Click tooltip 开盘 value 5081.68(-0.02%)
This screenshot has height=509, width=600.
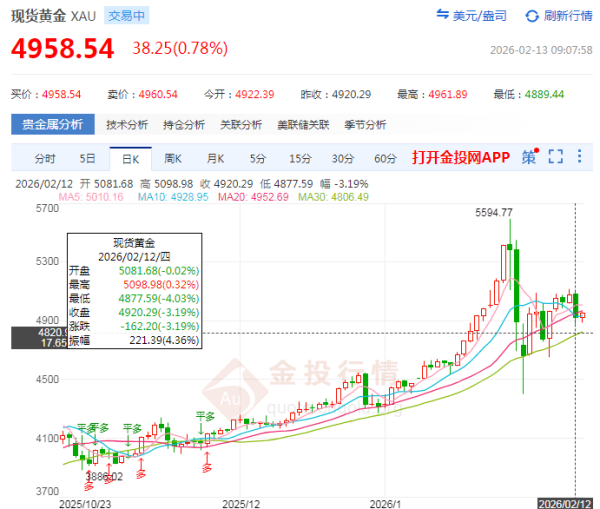click(x=159, y=271)
